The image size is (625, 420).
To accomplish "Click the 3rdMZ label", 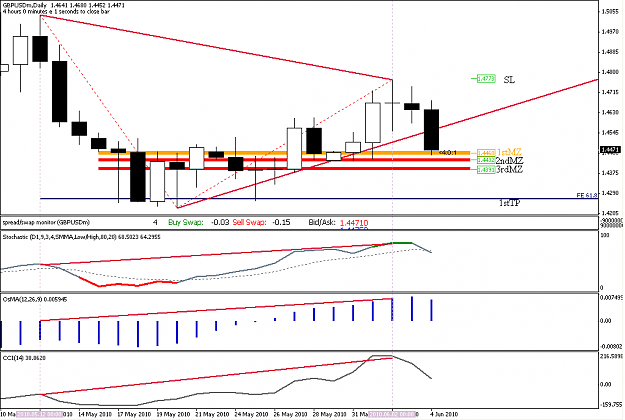I will point(509,169).
